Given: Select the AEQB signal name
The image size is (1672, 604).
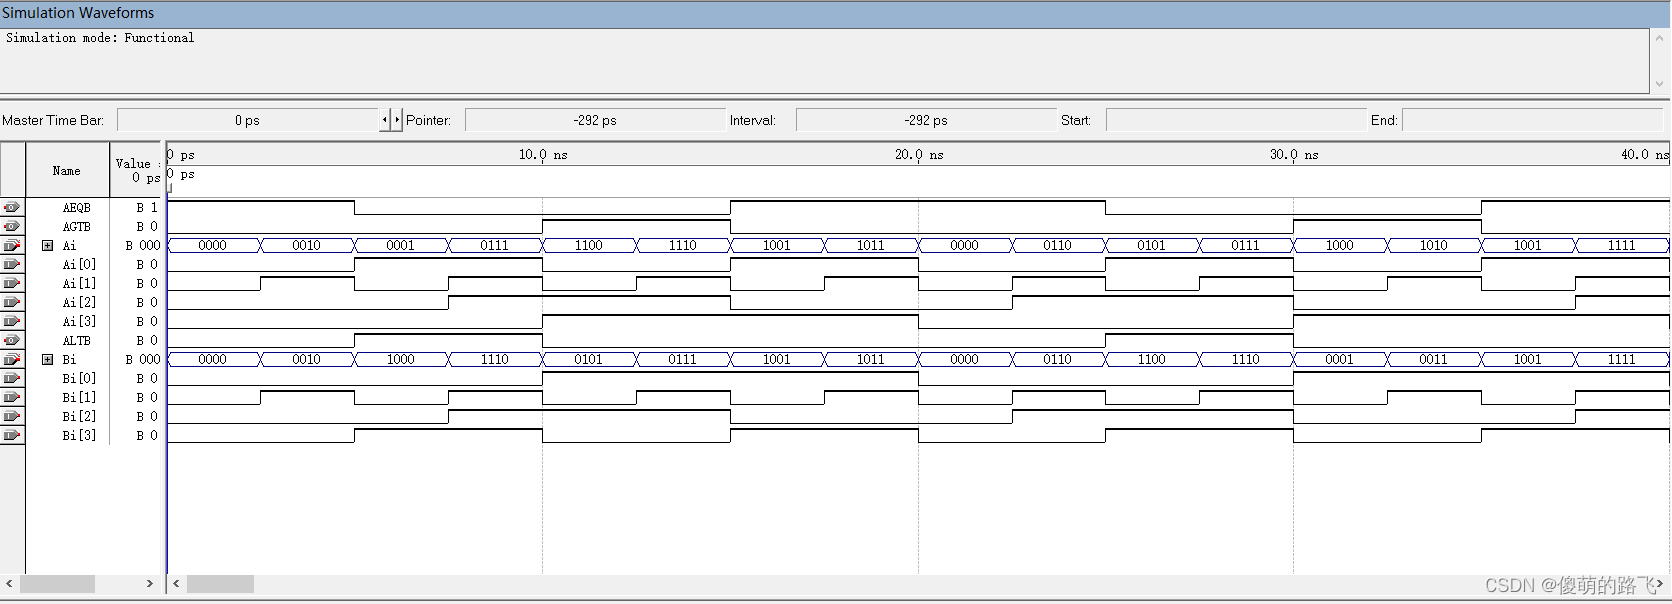Looking at the screenshot, I should coord(77,207).
